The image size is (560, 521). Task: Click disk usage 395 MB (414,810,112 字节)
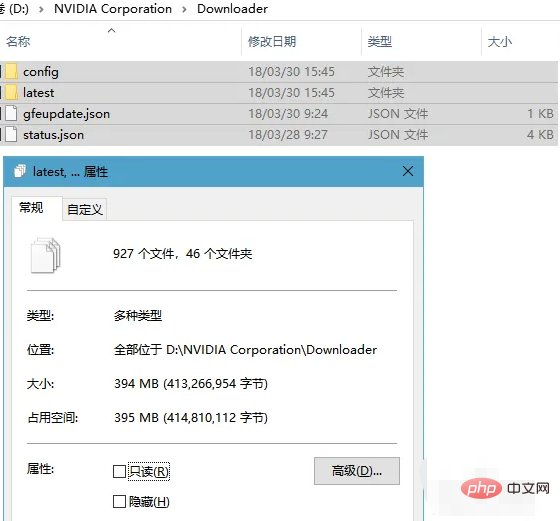191,418
